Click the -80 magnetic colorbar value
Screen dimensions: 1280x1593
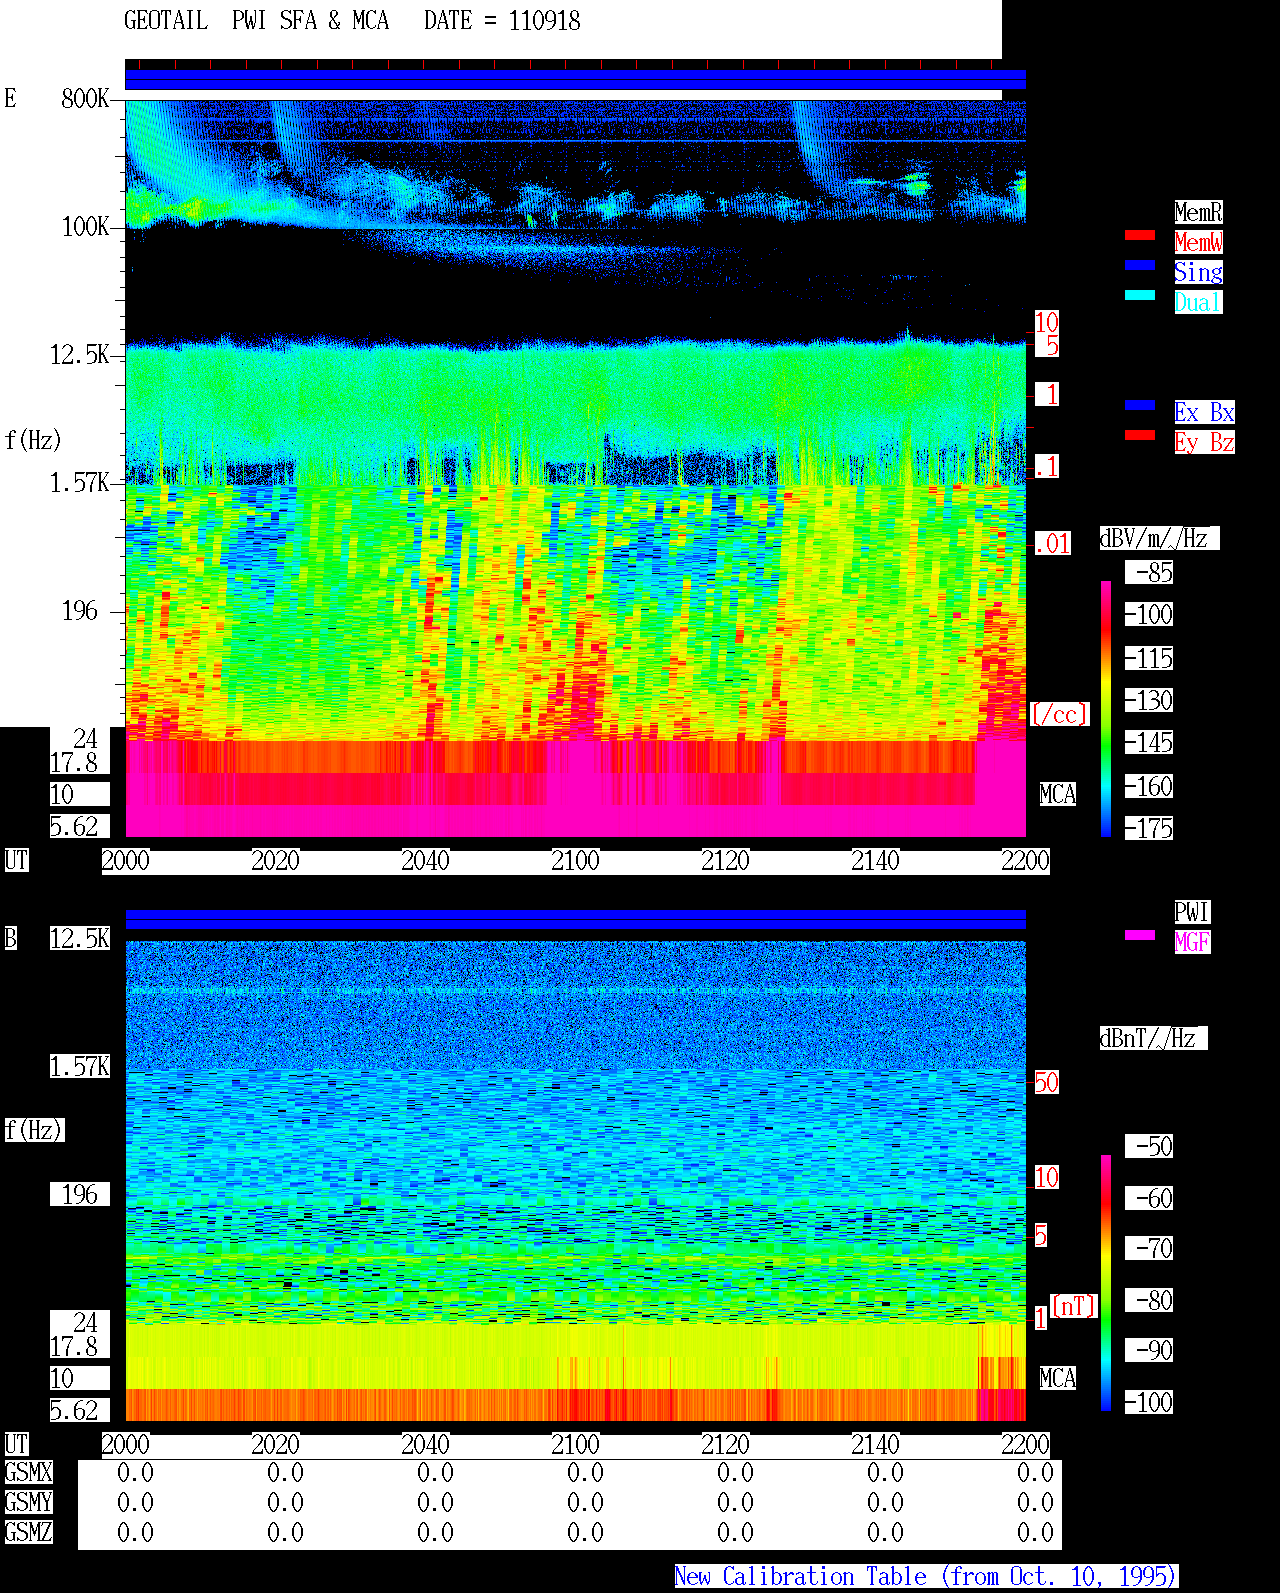coord(1149,1300)
